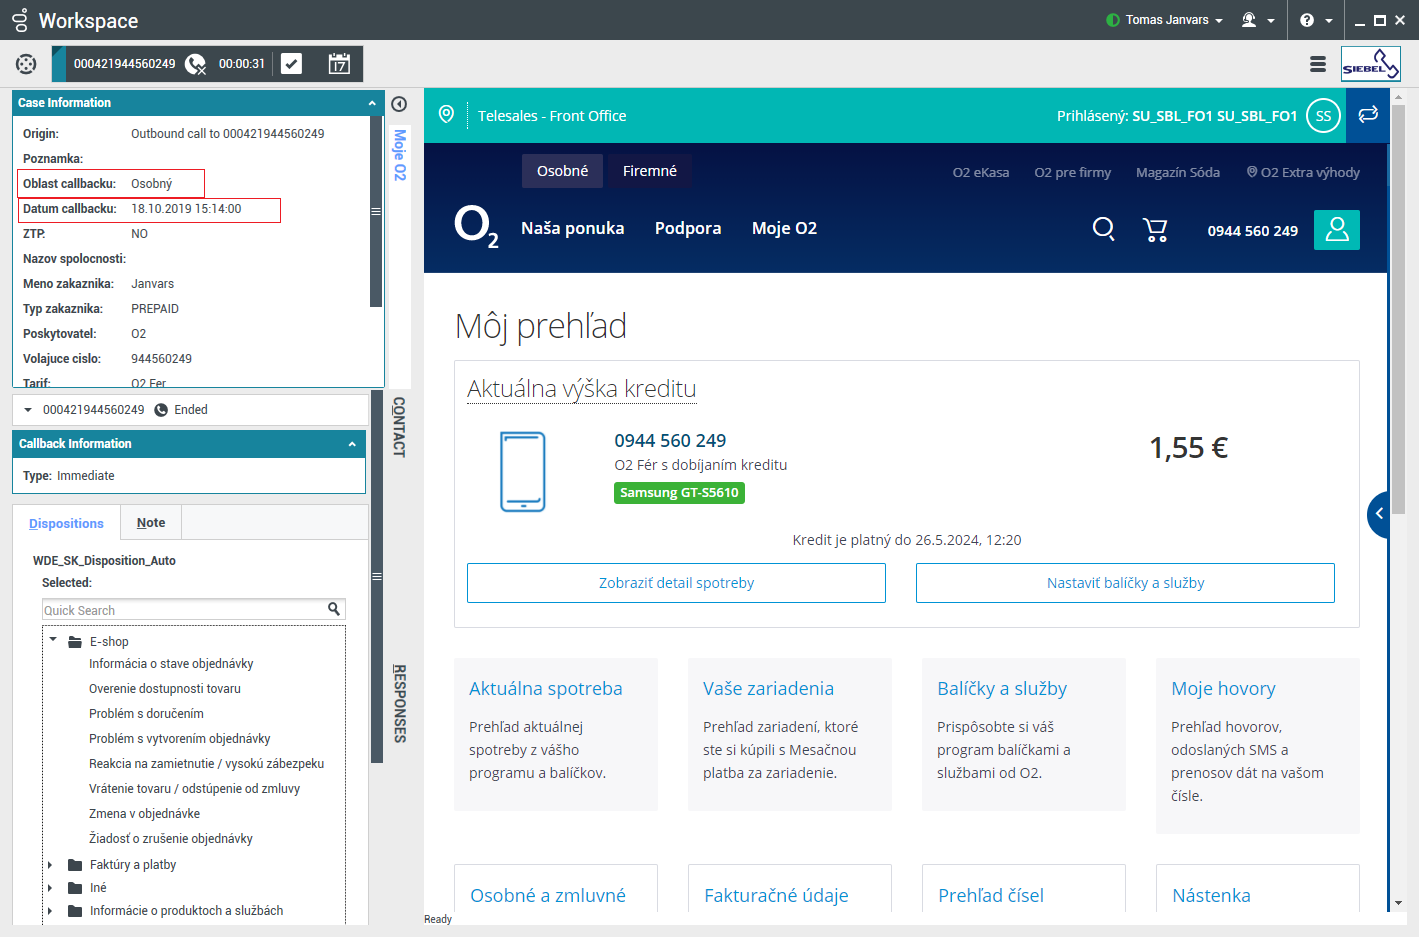
Task: Click the blue side drawer chevron
Action: tap(1378, 514)
